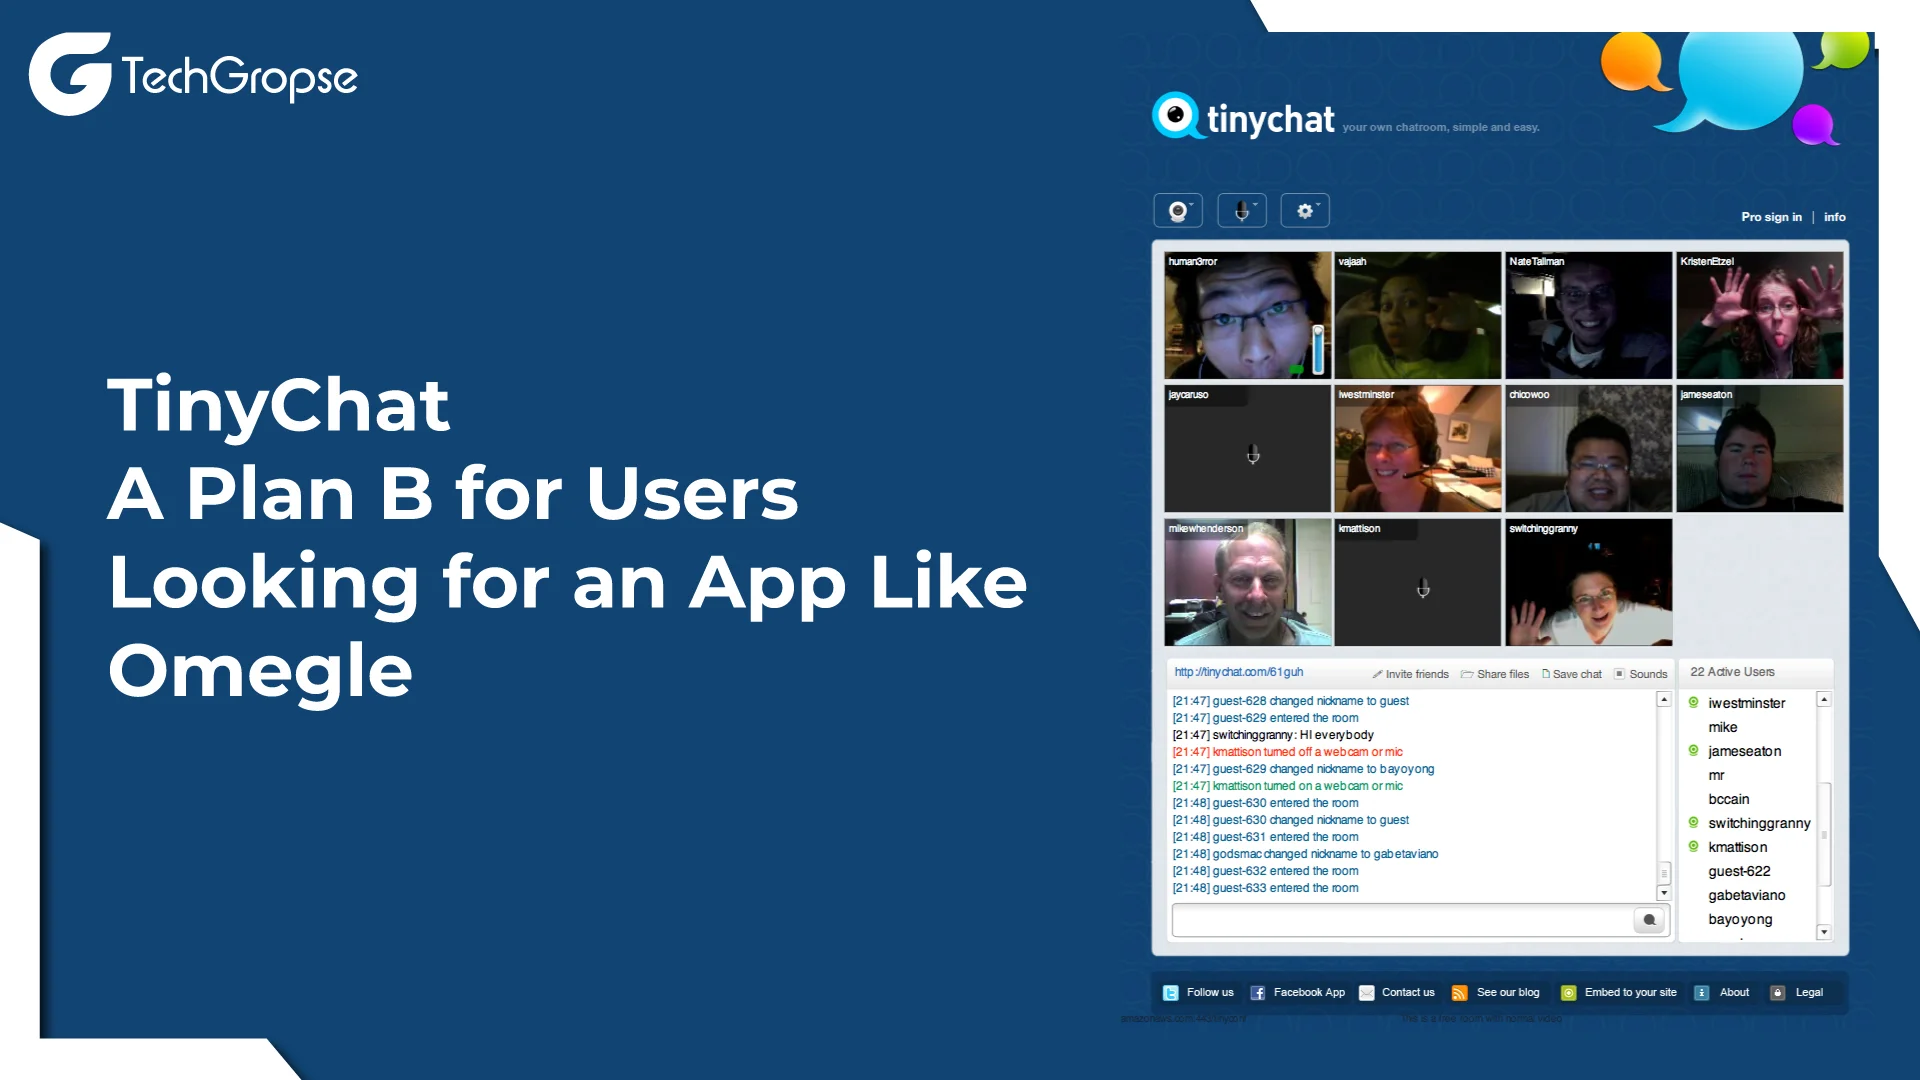The height and width of the screenshot is (1080, 1920).
Task: Select the human3rror webcam tile
Action: click(x=1247, y=315)
